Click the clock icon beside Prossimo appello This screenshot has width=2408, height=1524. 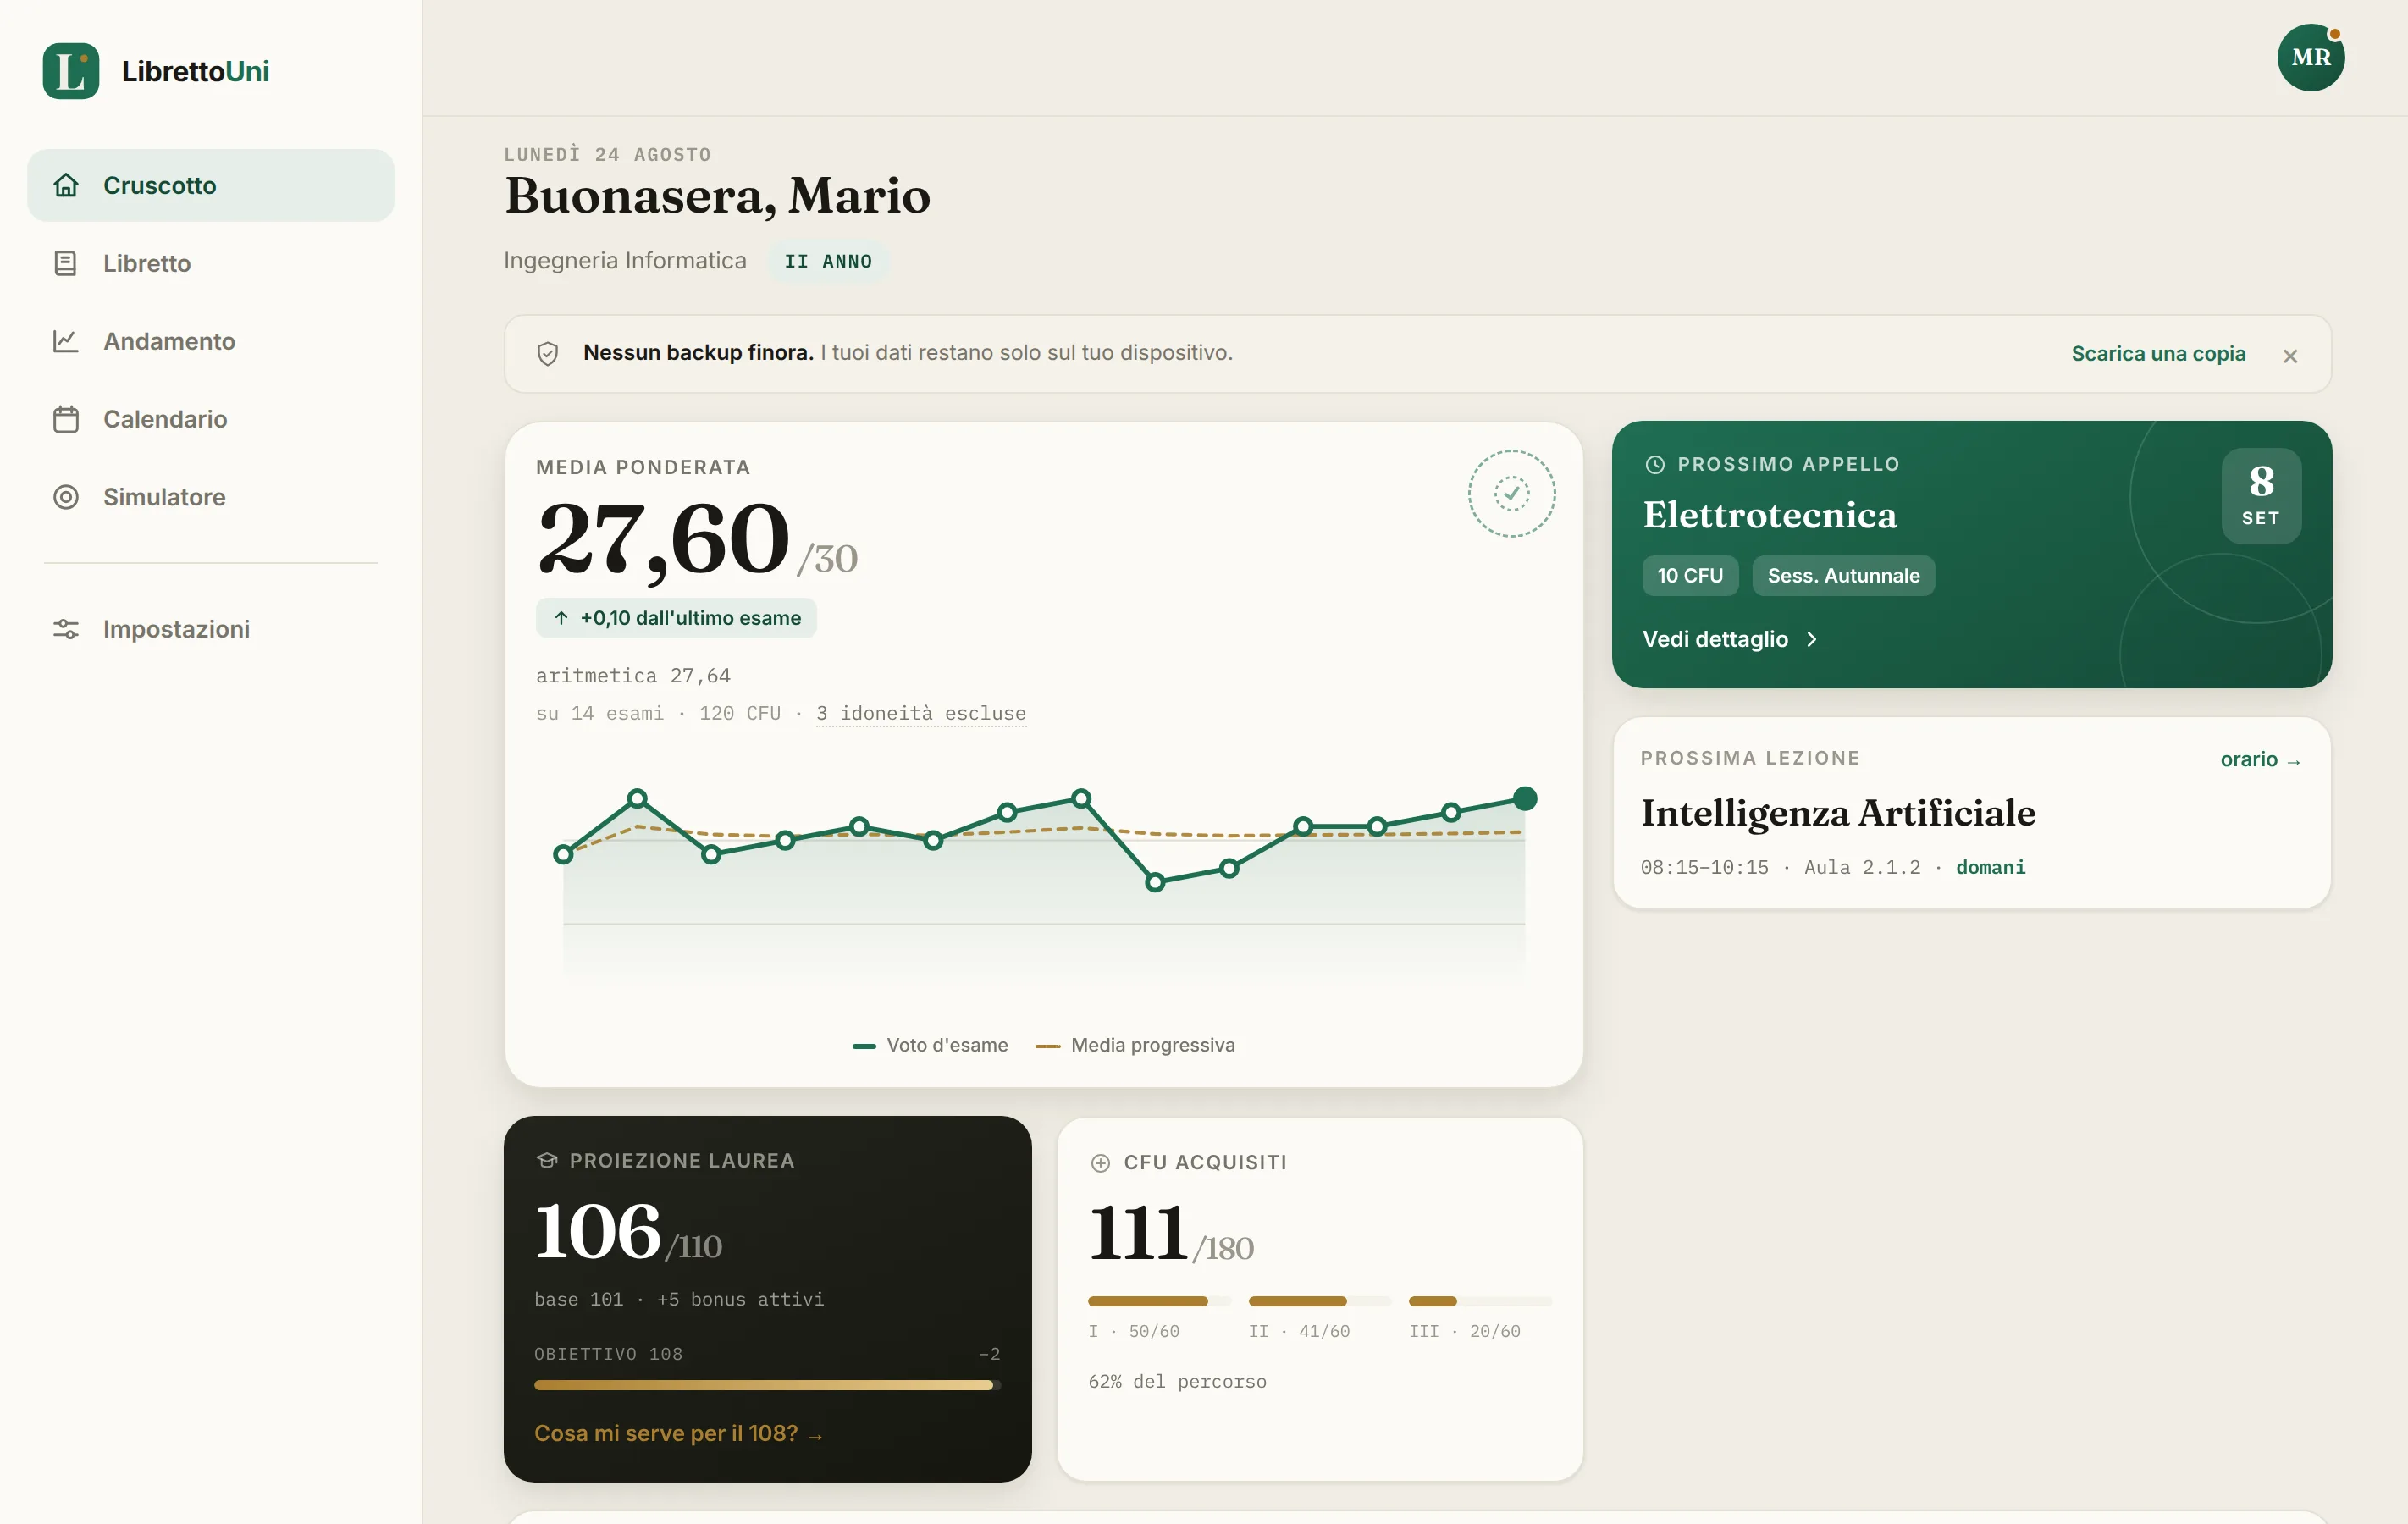click(1655, 464)
